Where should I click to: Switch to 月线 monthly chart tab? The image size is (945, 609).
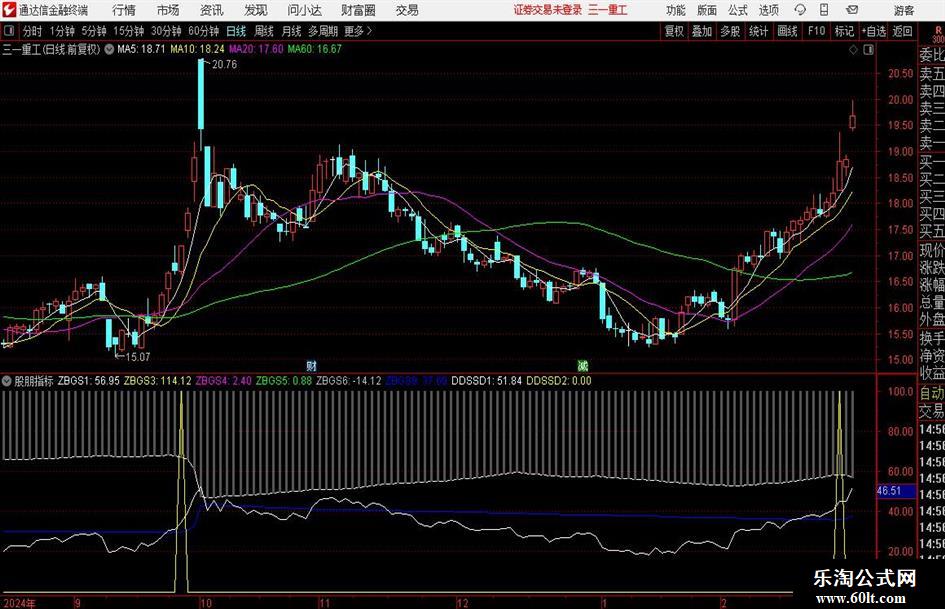291,31
